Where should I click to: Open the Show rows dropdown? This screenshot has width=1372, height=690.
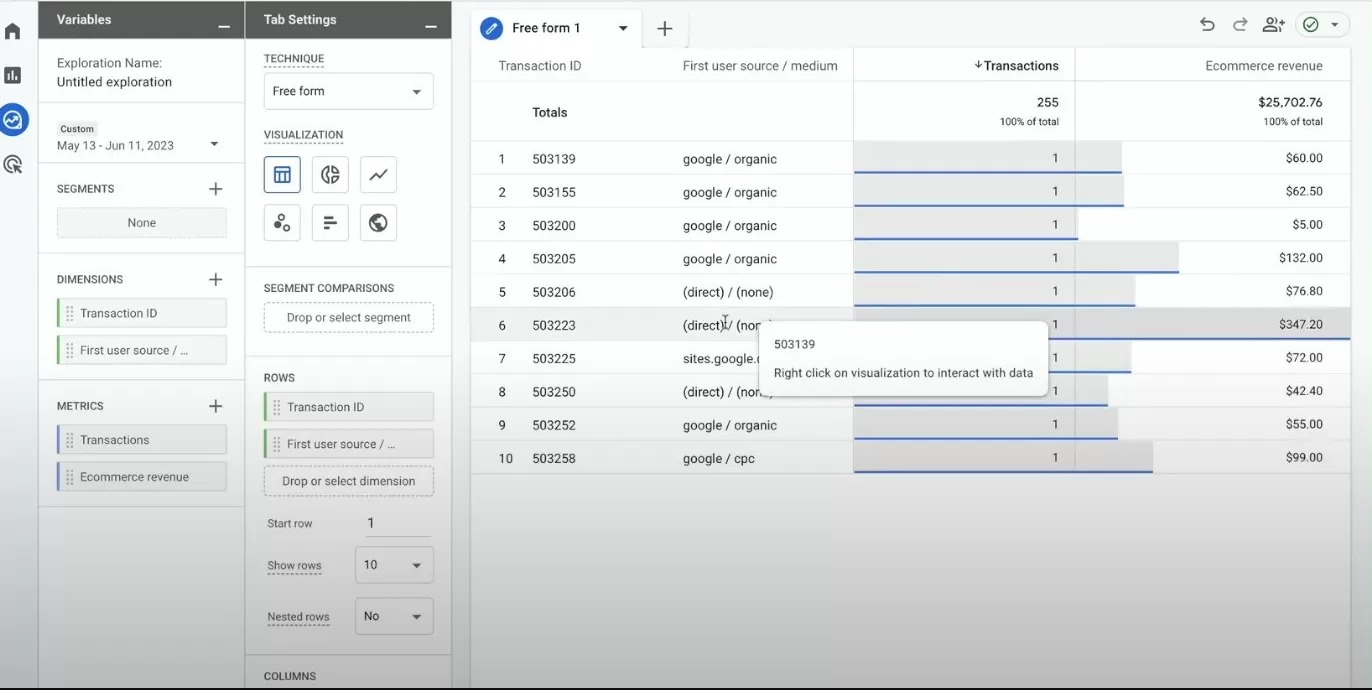point(394,565)
